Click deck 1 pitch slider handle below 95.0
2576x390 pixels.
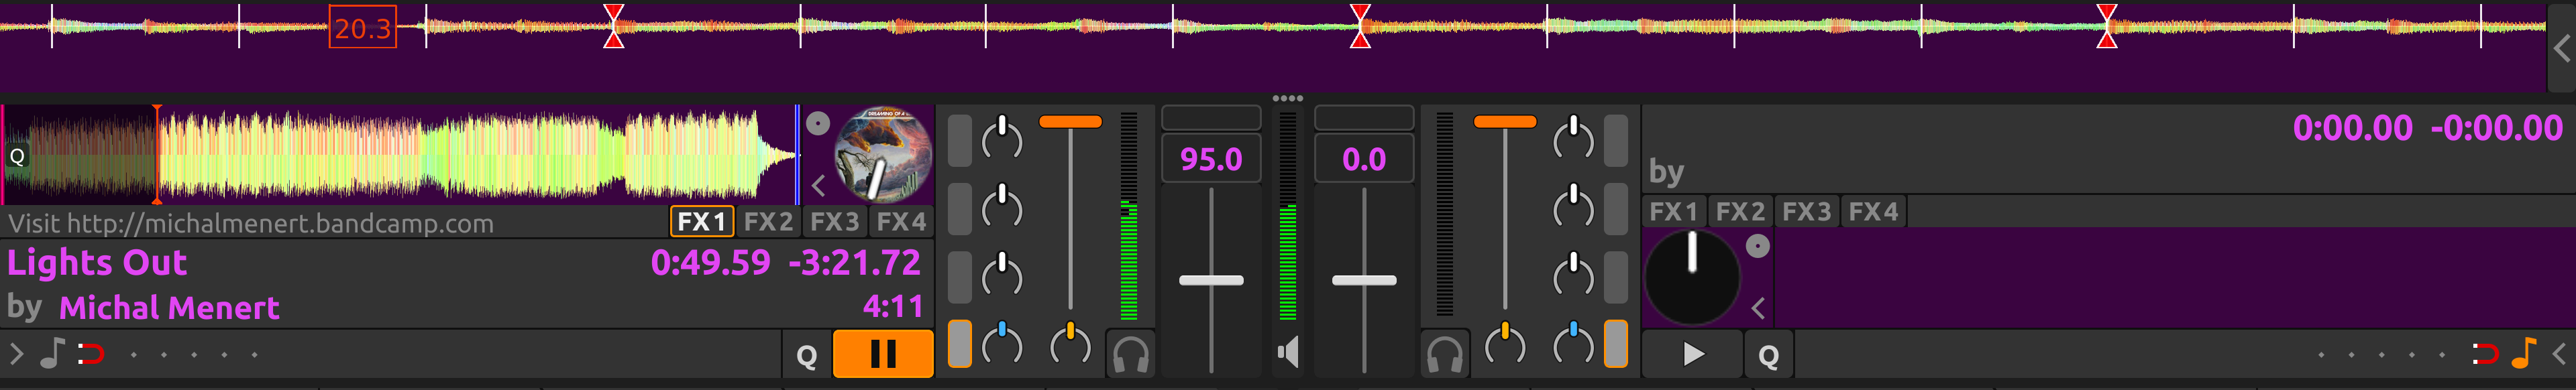coord(1211,280)
